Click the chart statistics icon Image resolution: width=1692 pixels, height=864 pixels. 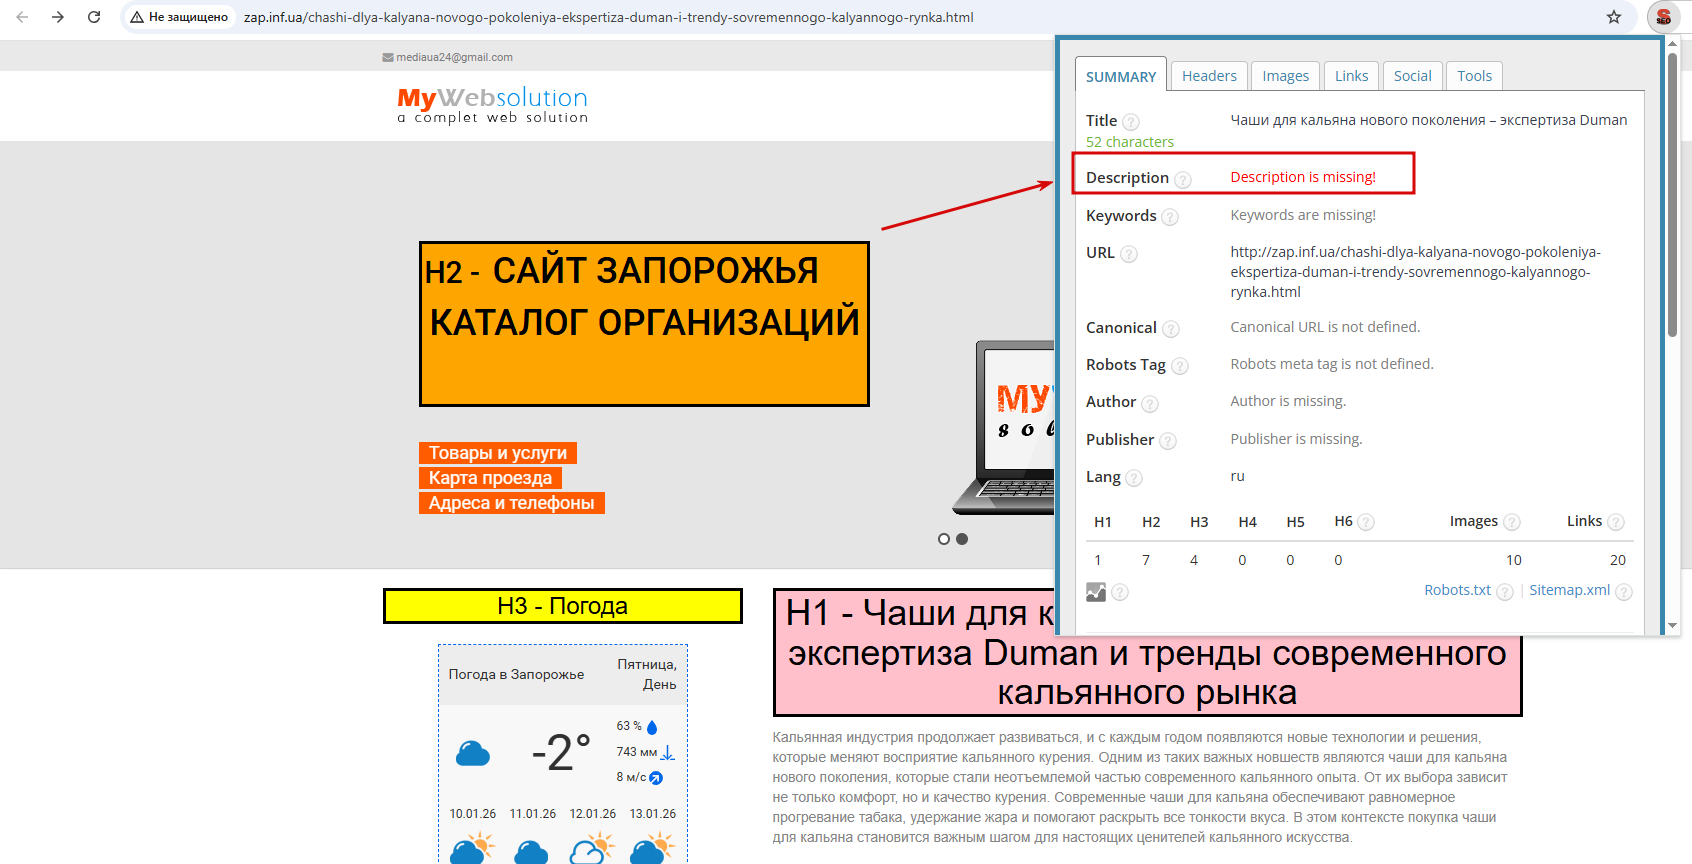tap(1096, 592)
